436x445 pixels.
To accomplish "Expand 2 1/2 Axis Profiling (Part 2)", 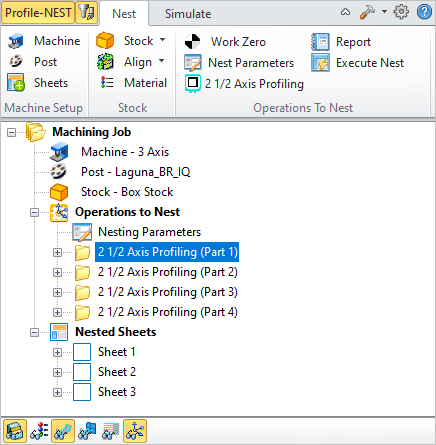I will coord(57,272).
